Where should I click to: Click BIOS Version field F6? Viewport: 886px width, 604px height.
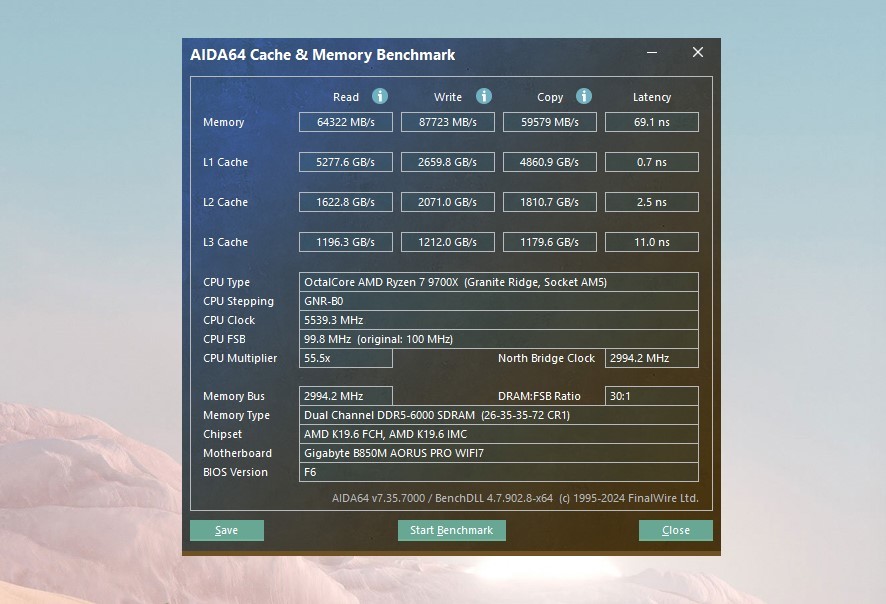pos(498,472)
